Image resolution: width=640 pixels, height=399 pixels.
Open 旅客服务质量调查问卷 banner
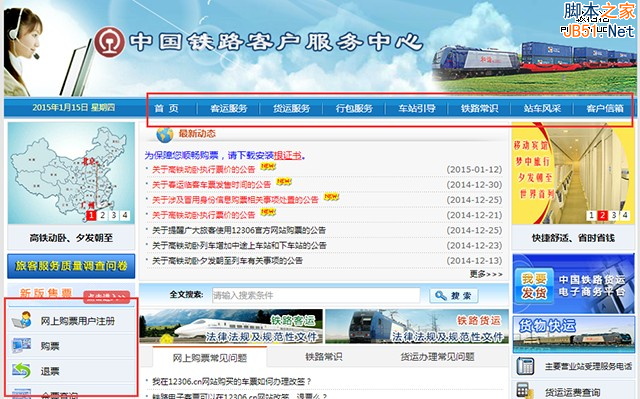coord(71,266)
